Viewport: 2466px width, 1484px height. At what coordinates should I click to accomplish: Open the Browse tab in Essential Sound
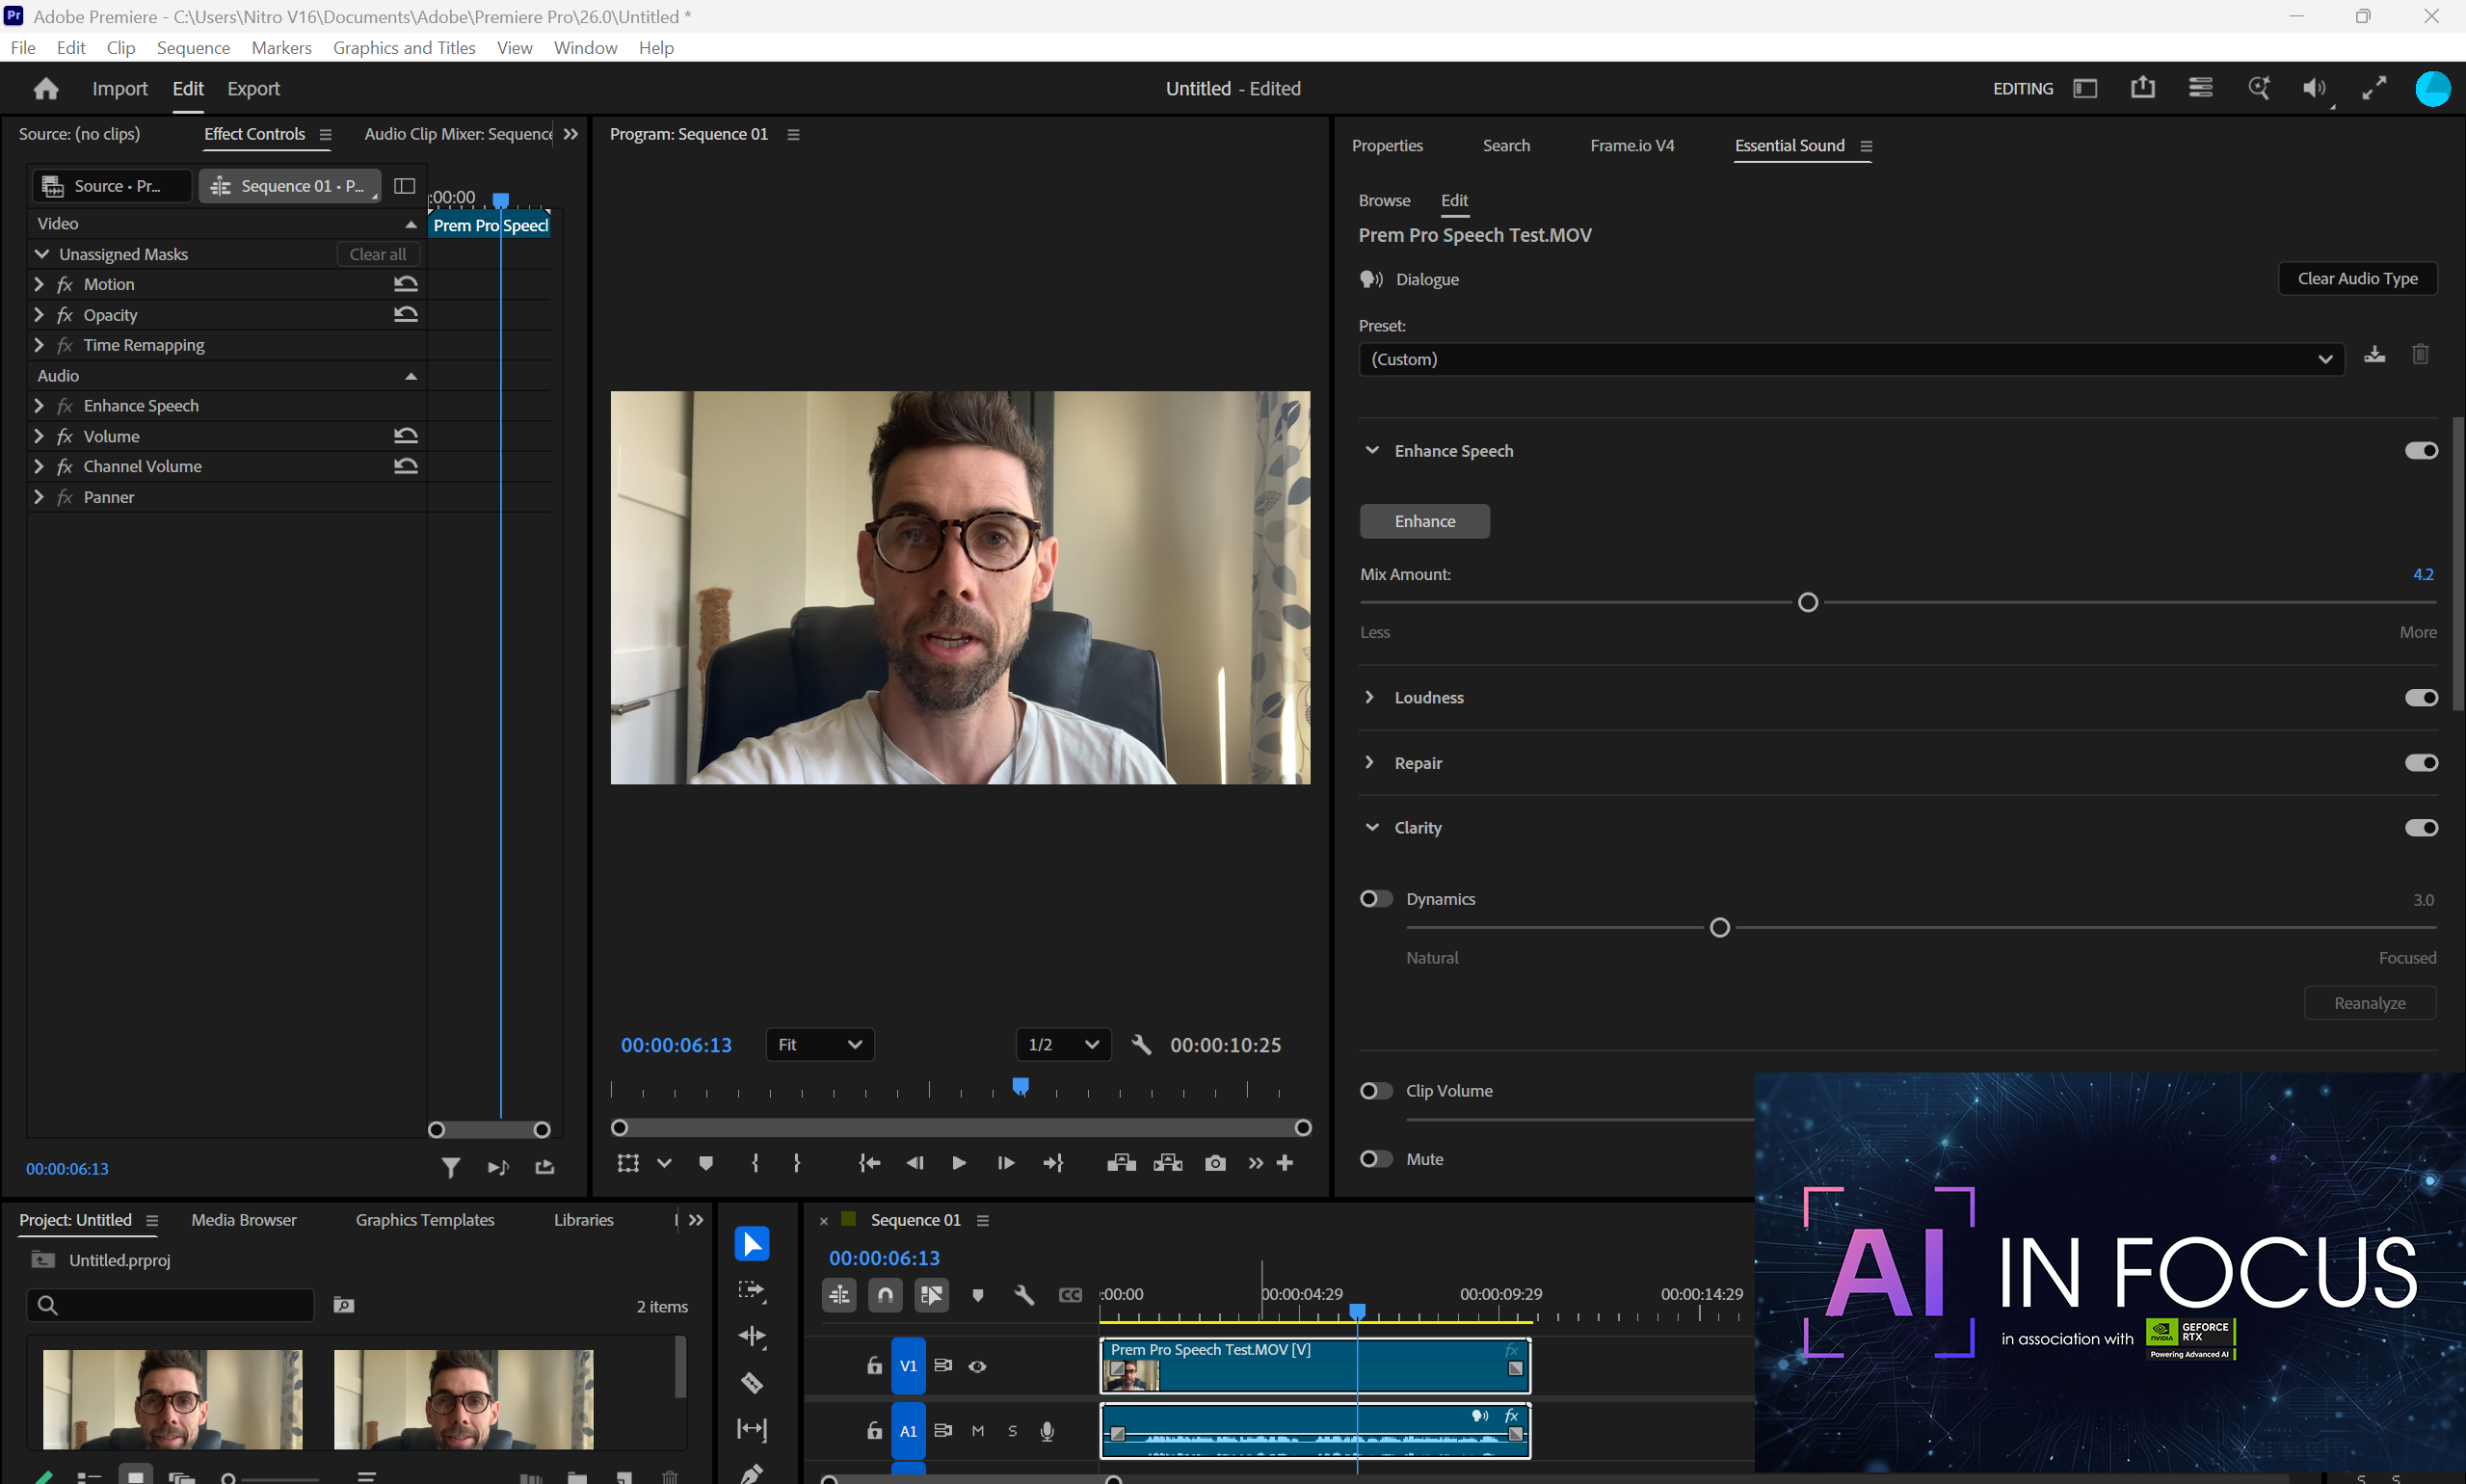tap(1385, 201)
